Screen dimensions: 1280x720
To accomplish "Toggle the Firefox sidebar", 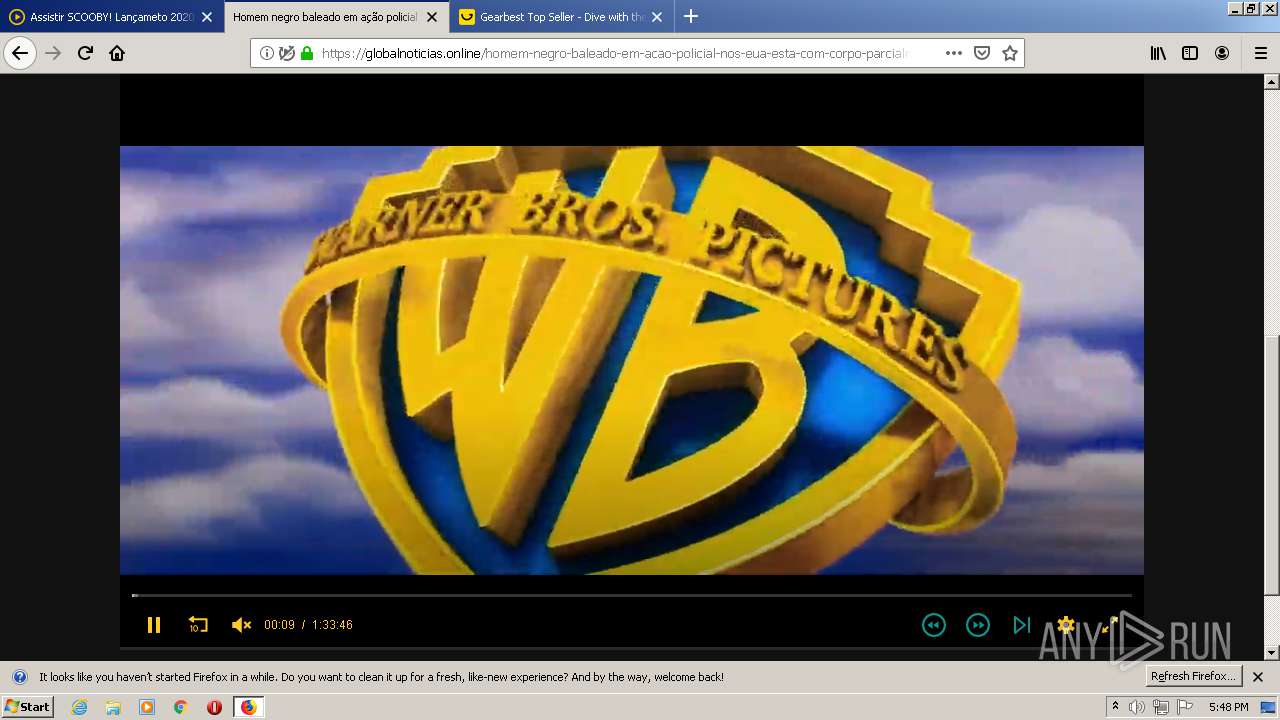I will [x=1190, y=53].
